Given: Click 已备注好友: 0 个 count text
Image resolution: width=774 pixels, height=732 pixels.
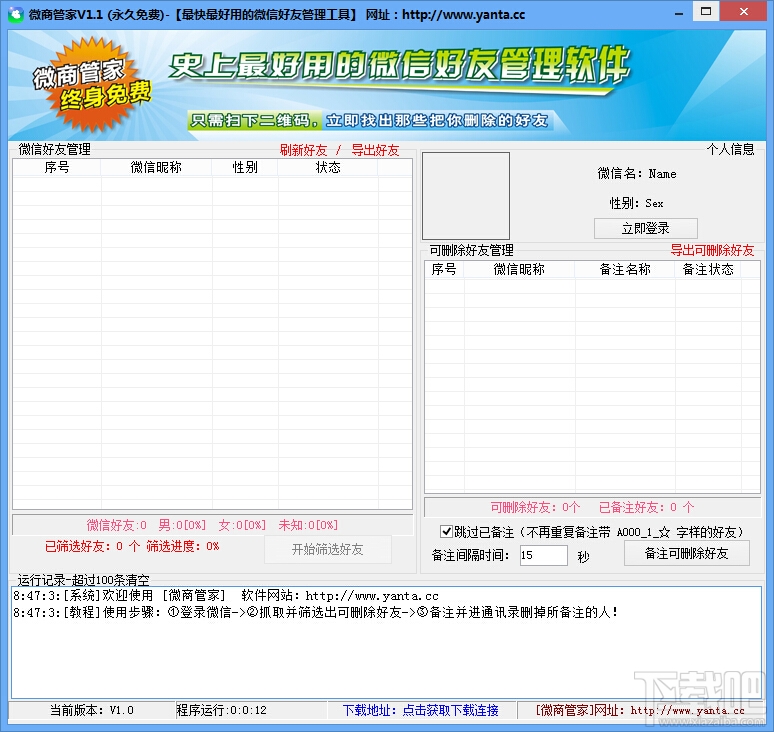Looking at the screenshot, I should click(x=647, y=507).
